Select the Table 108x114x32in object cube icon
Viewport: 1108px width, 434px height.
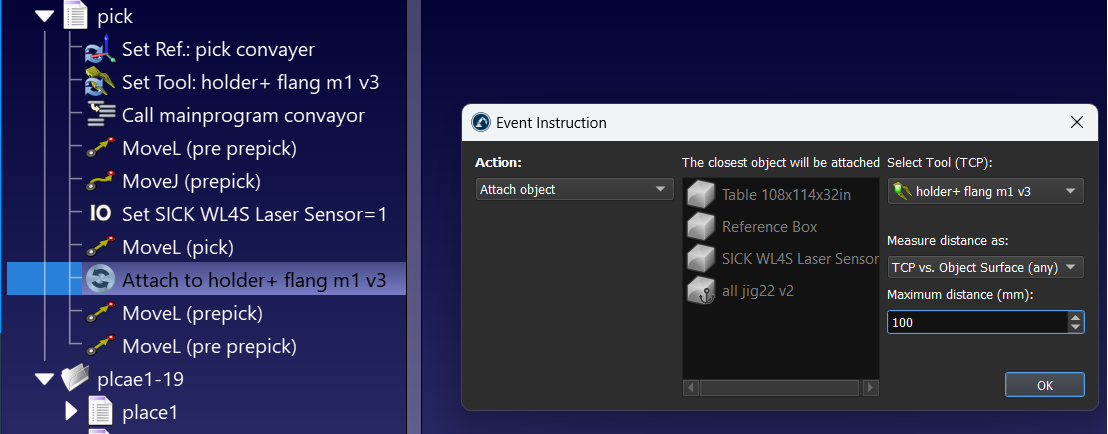[701, 194]
